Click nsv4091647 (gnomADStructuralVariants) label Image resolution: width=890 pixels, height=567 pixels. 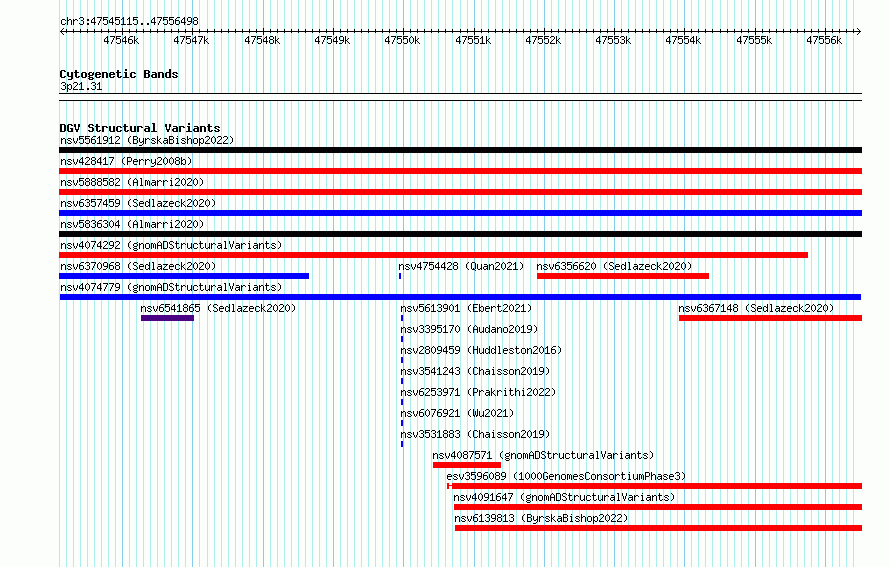pos(564,497)
